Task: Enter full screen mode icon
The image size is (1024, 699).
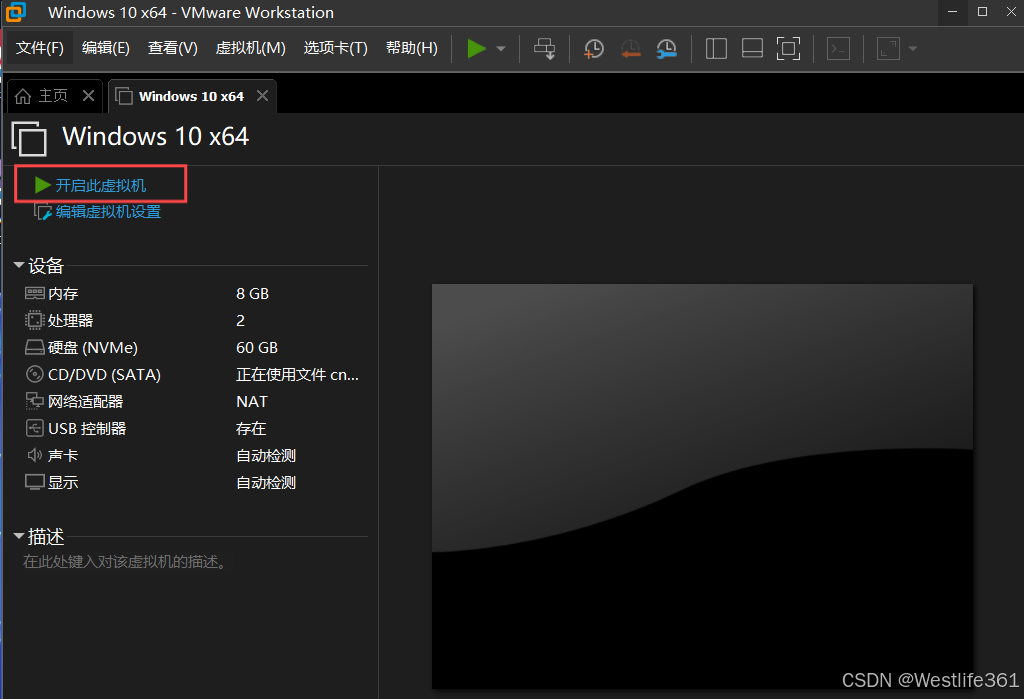Action: pos(788,48)
